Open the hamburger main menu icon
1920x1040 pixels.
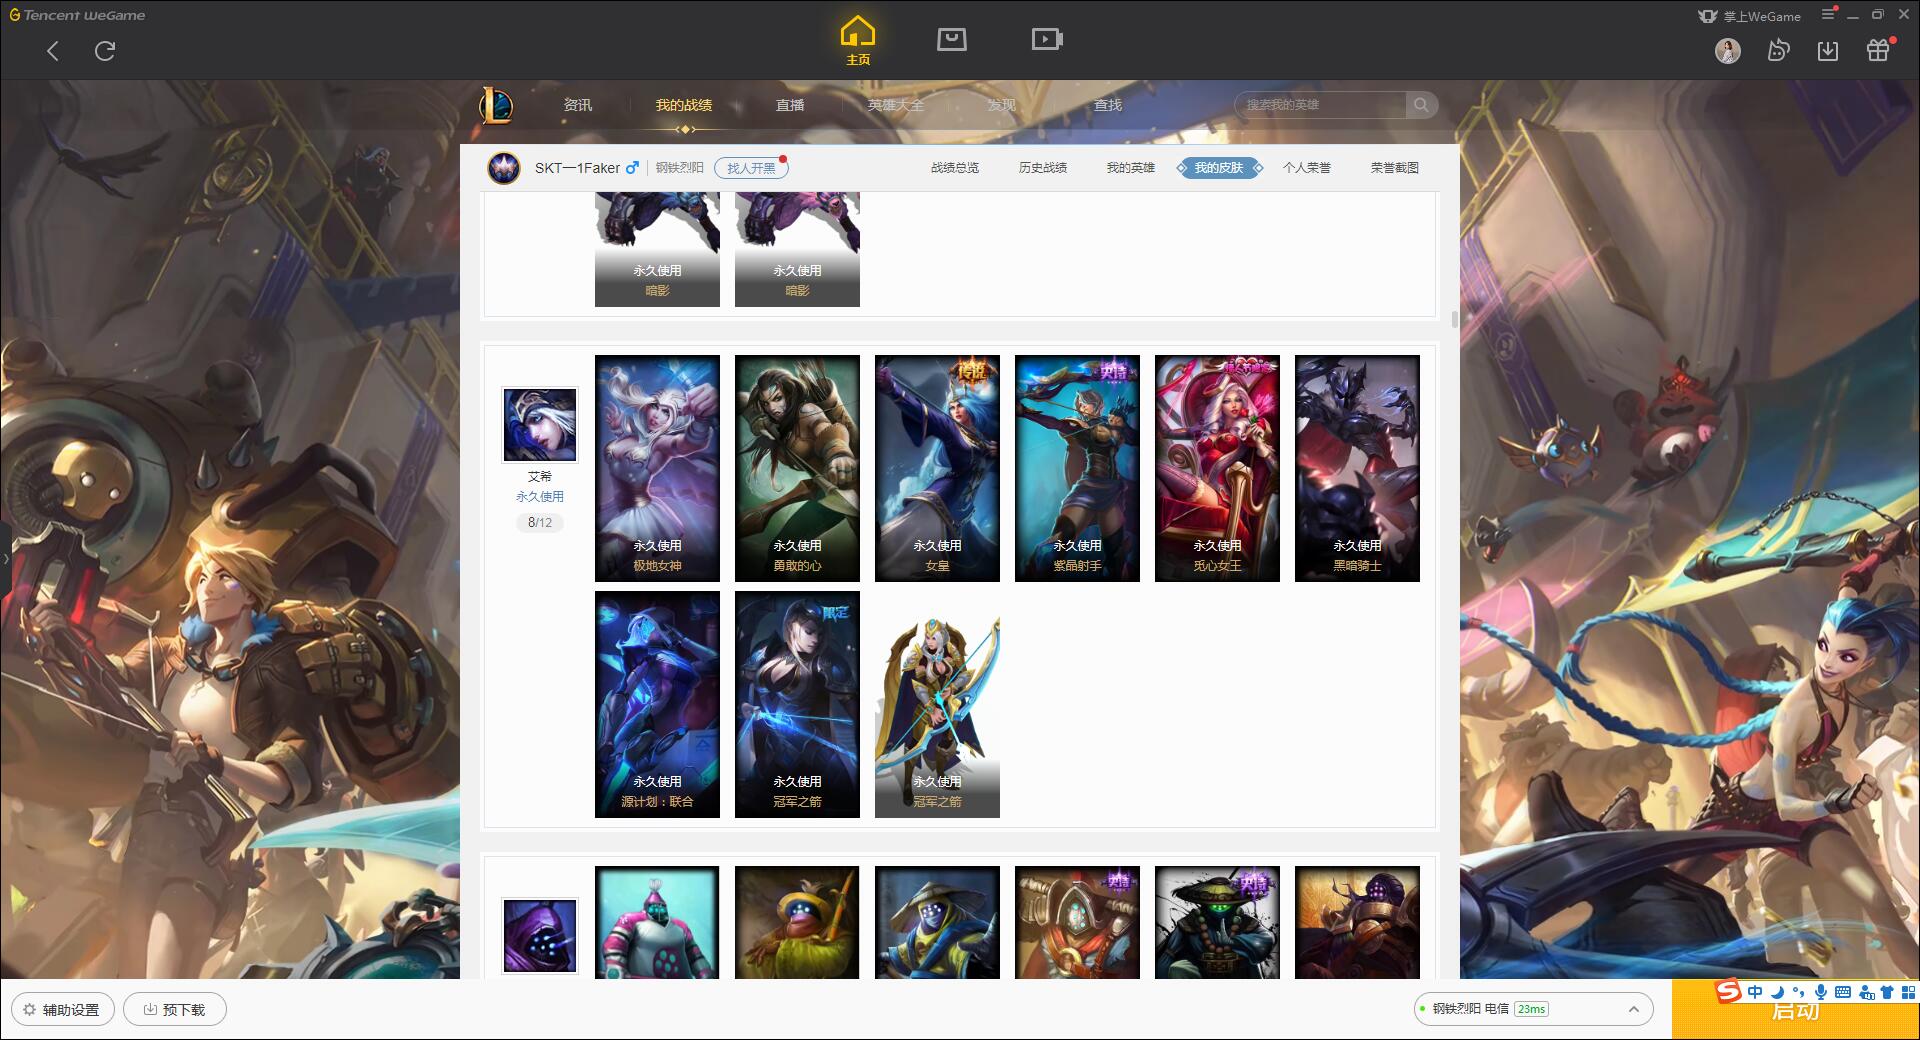click(x=1829, y=14)
